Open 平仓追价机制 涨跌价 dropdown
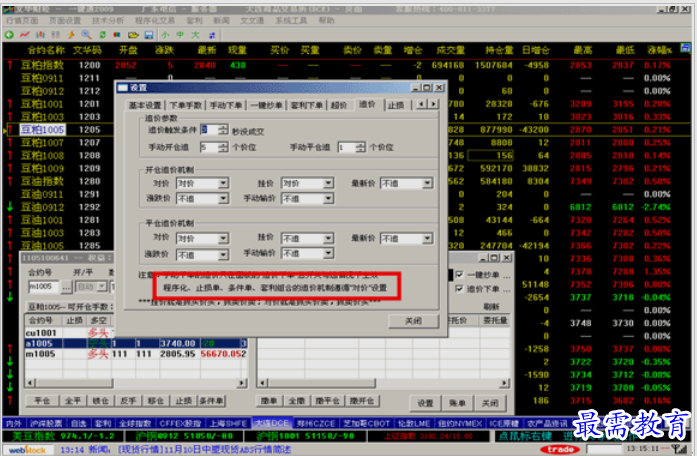697x456 pixels. point(202,255)
